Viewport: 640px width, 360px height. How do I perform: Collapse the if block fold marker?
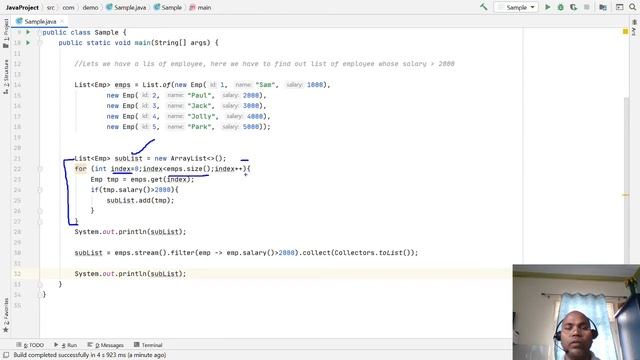40,190
